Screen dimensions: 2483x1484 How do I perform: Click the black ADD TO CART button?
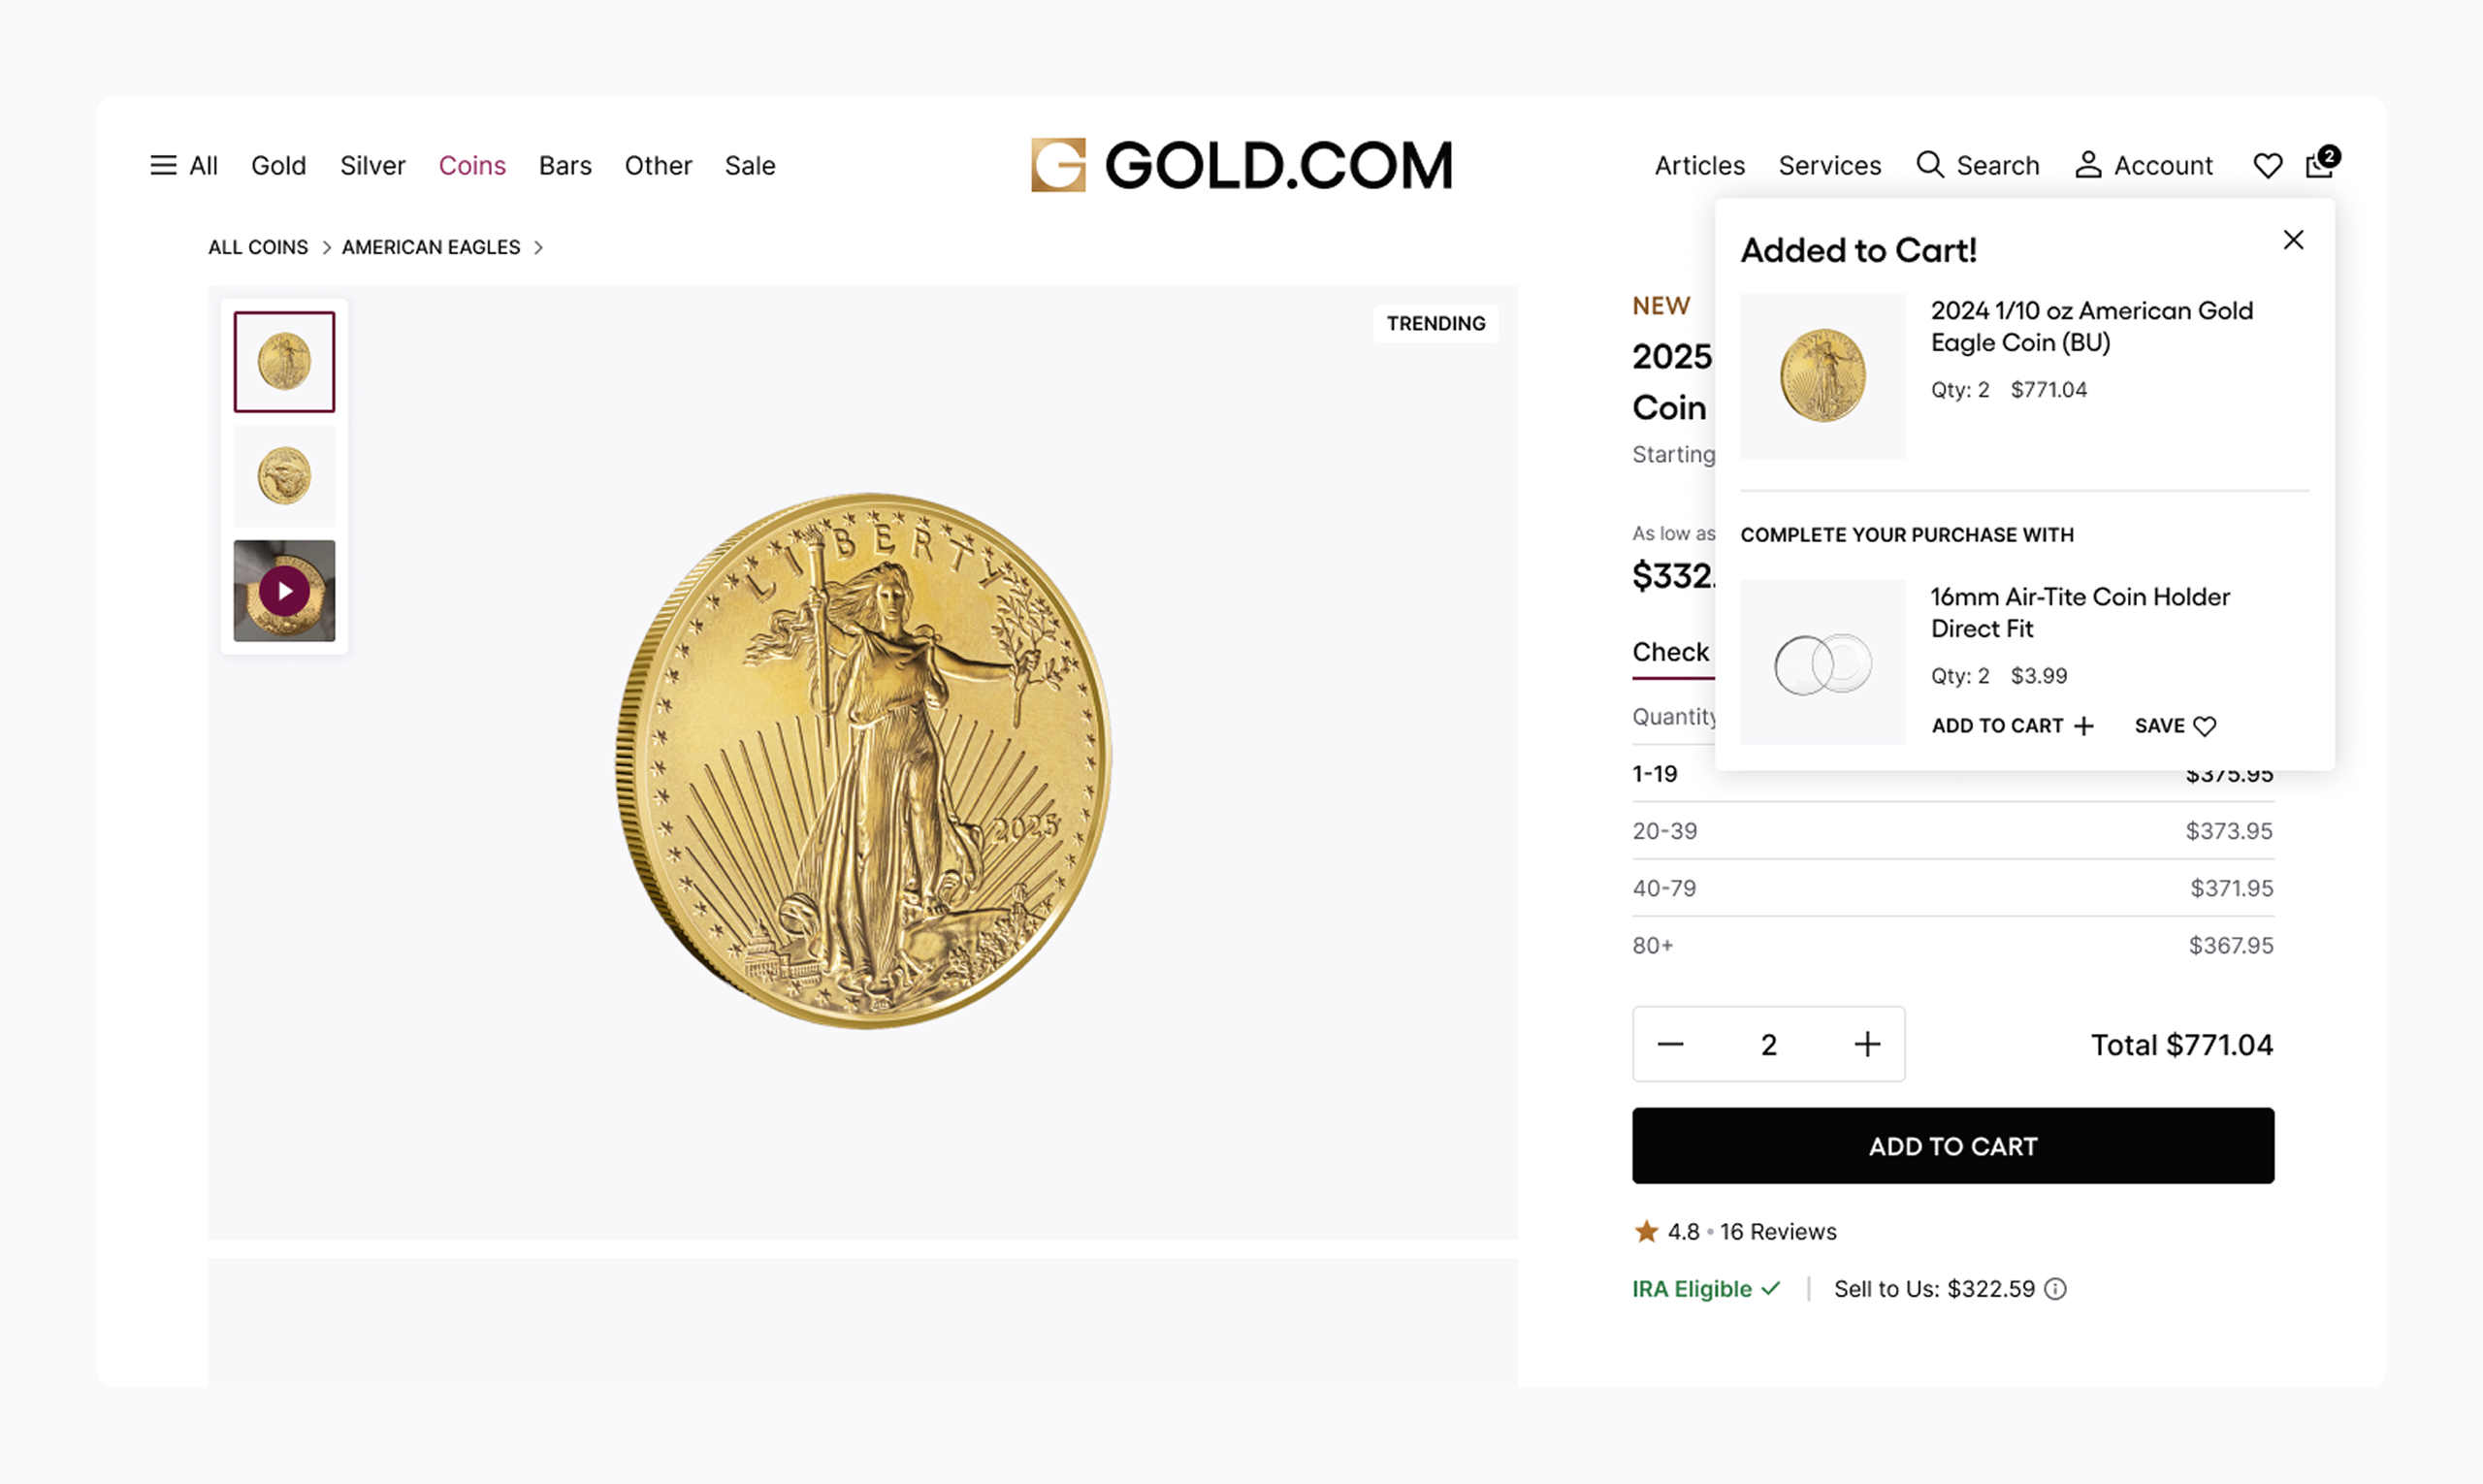[1952, 1146]
